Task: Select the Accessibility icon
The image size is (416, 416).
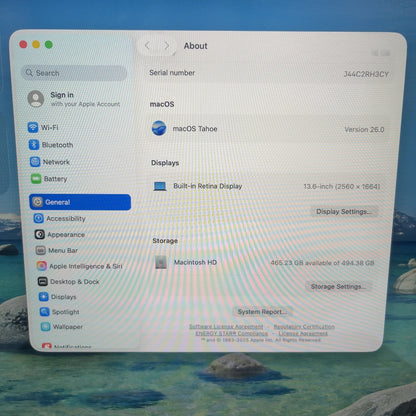Action: (x=39, y=218)
